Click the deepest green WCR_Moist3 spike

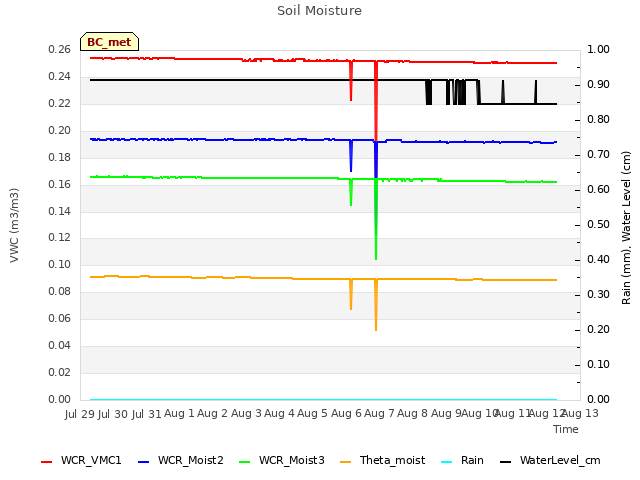click(x=376, y=220)
